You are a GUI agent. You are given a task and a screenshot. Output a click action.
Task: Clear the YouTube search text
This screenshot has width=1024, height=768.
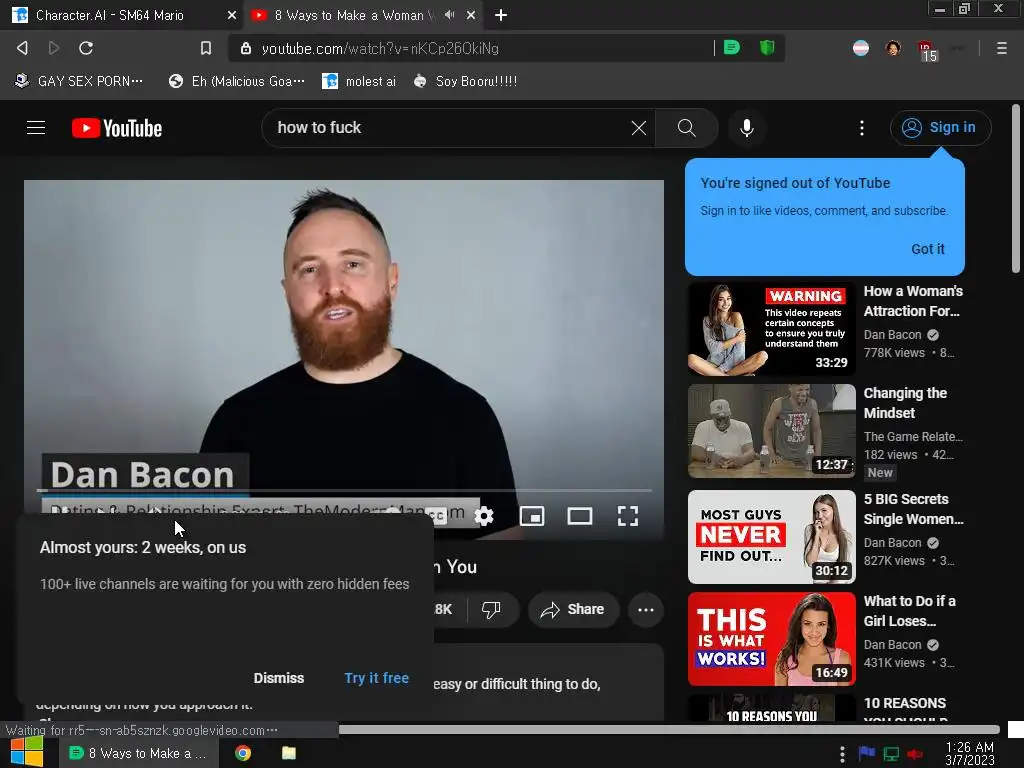[639, 128]
